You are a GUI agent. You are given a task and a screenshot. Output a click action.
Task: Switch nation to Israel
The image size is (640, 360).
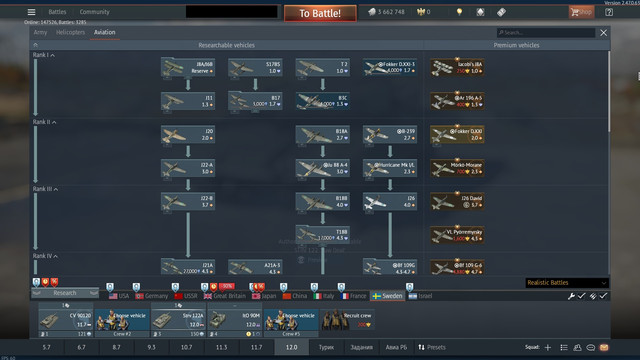[420, 296]
